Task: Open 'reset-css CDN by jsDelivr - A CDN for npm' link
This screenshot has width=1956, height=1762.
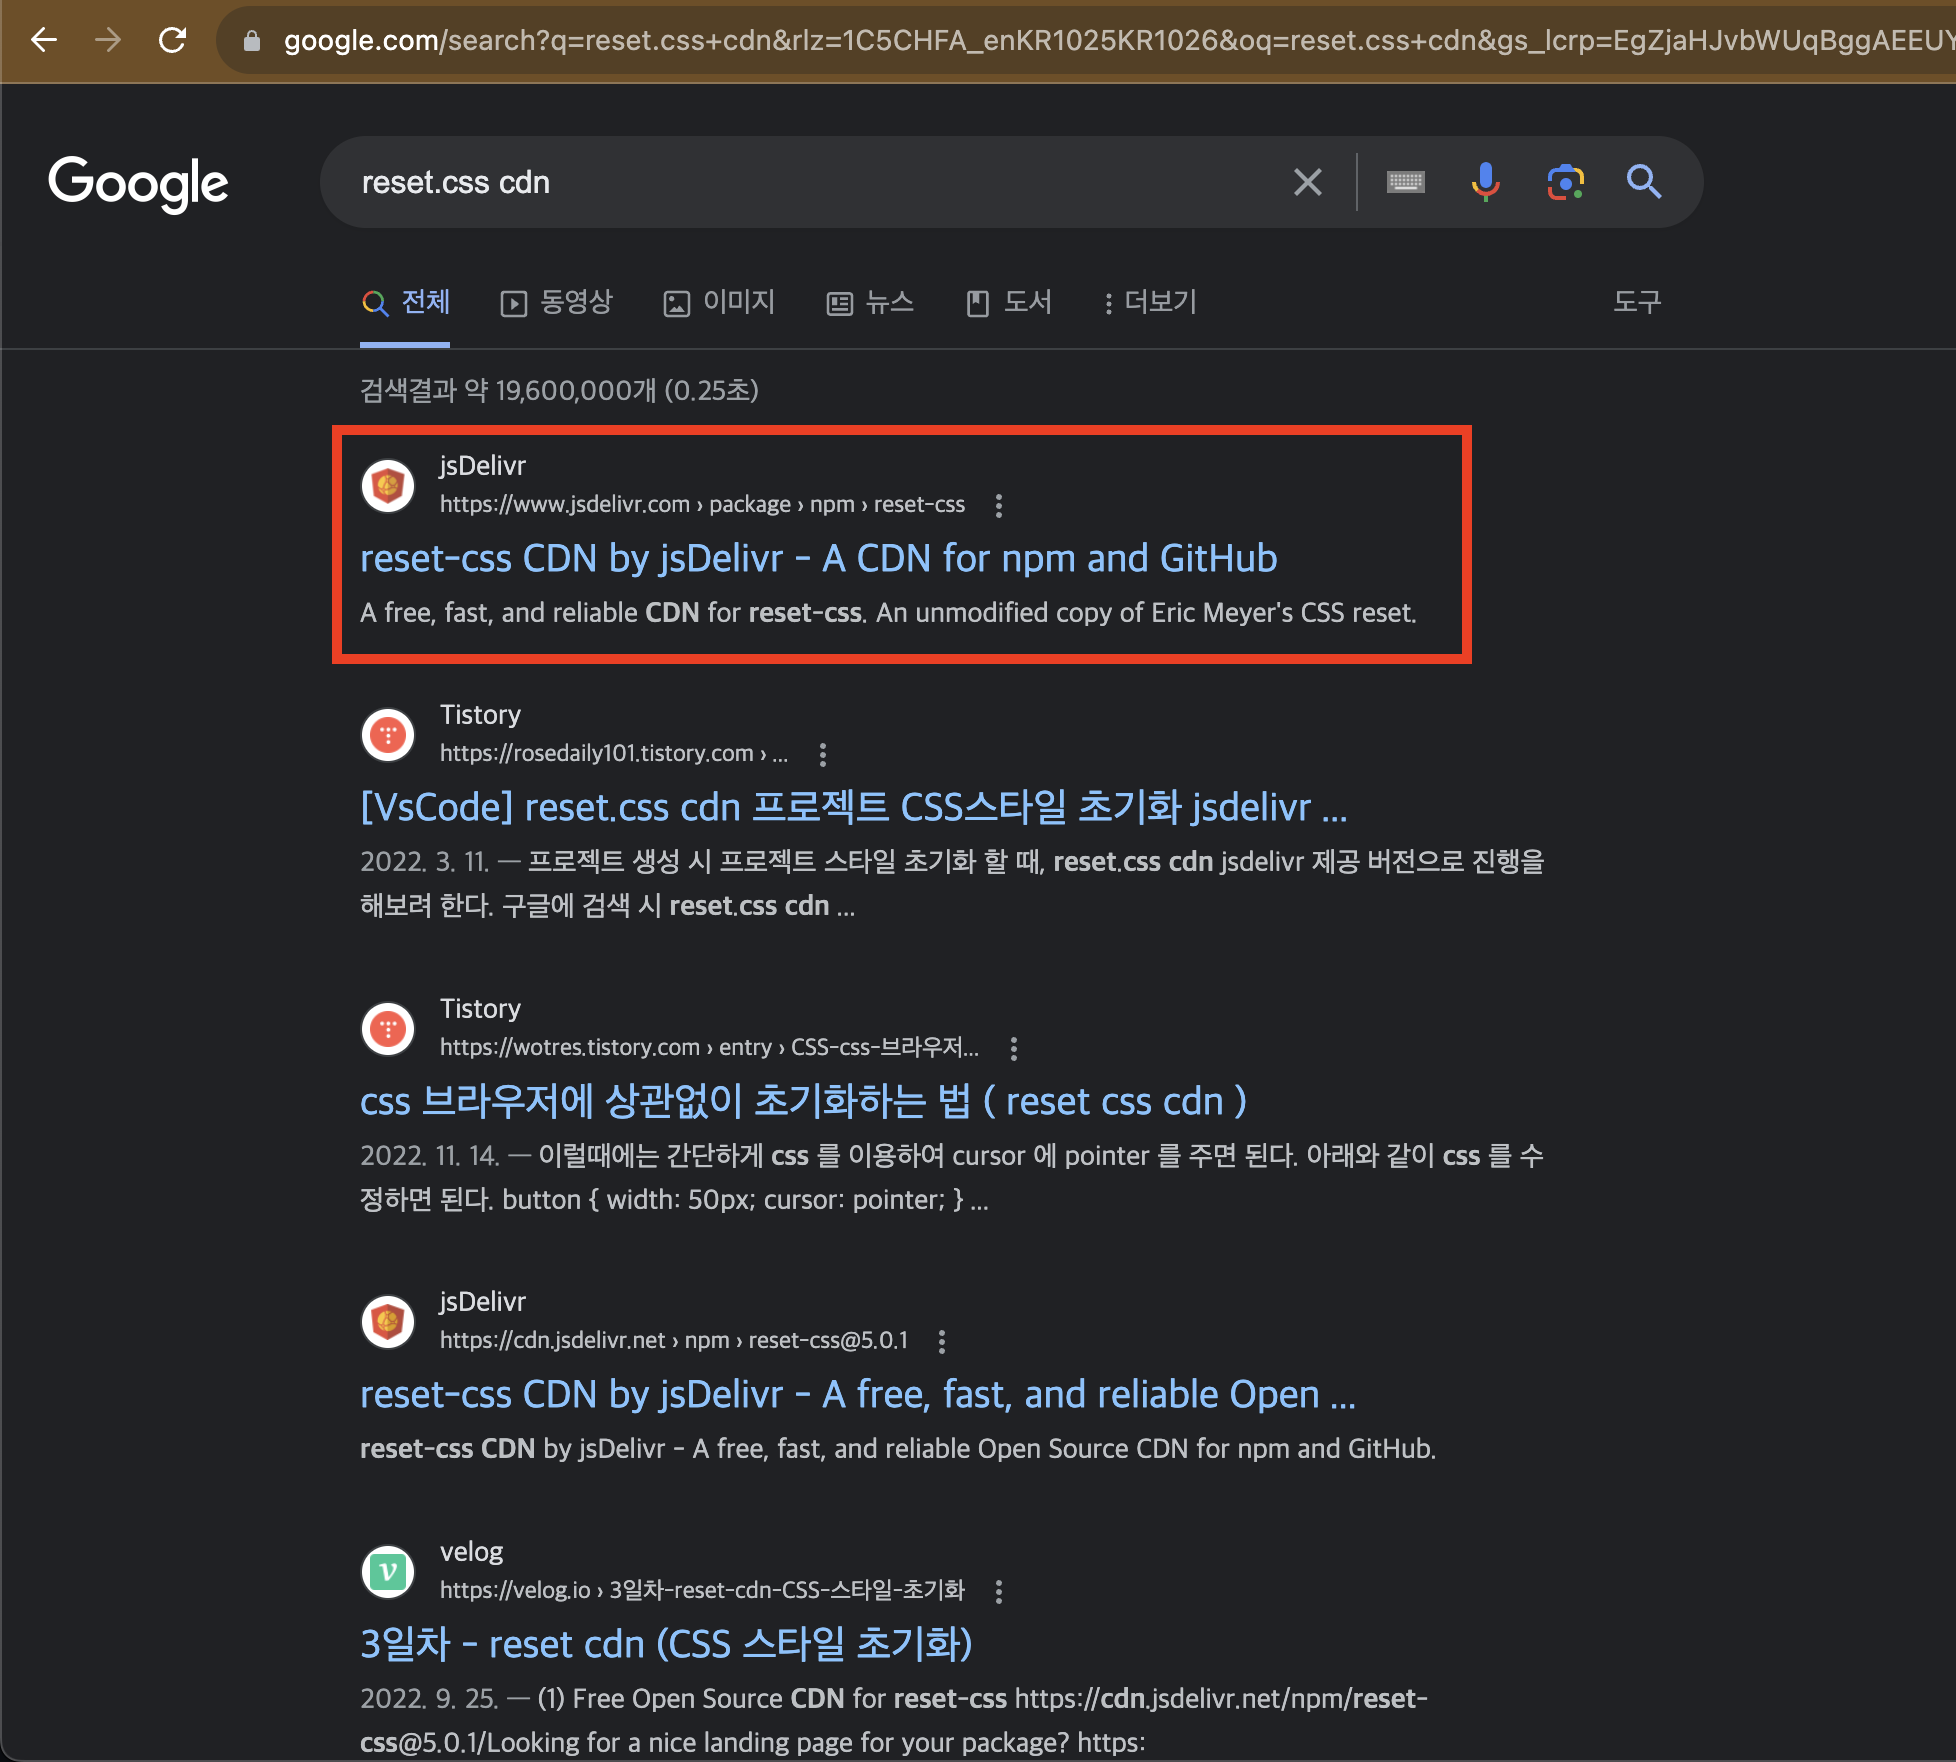Action: pos(818,558)
